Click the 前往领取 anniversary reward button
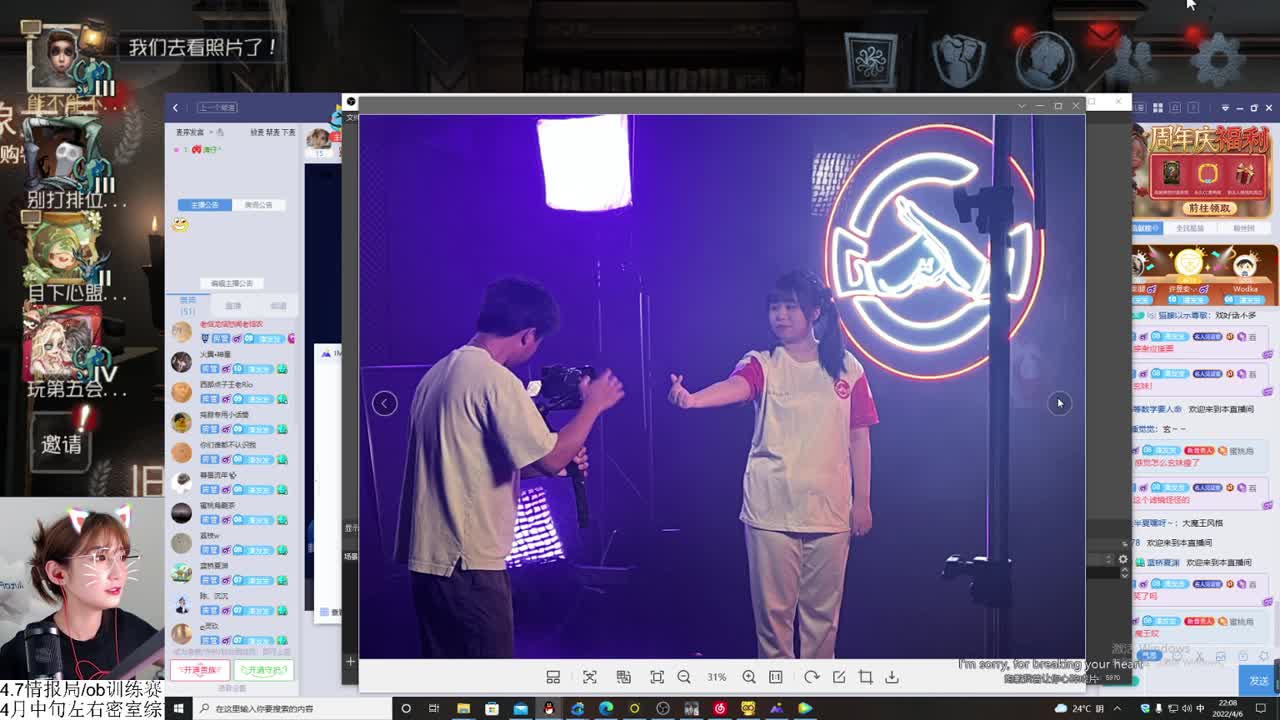The width and height of the screenshot is (1280, 720). 1208,208
